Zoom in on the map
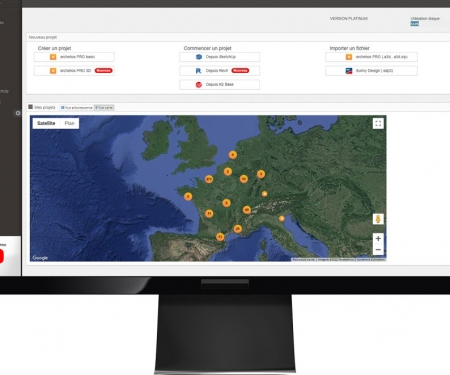Image resolution: width=450 pixels, height=375 pixels. point(378,238)
